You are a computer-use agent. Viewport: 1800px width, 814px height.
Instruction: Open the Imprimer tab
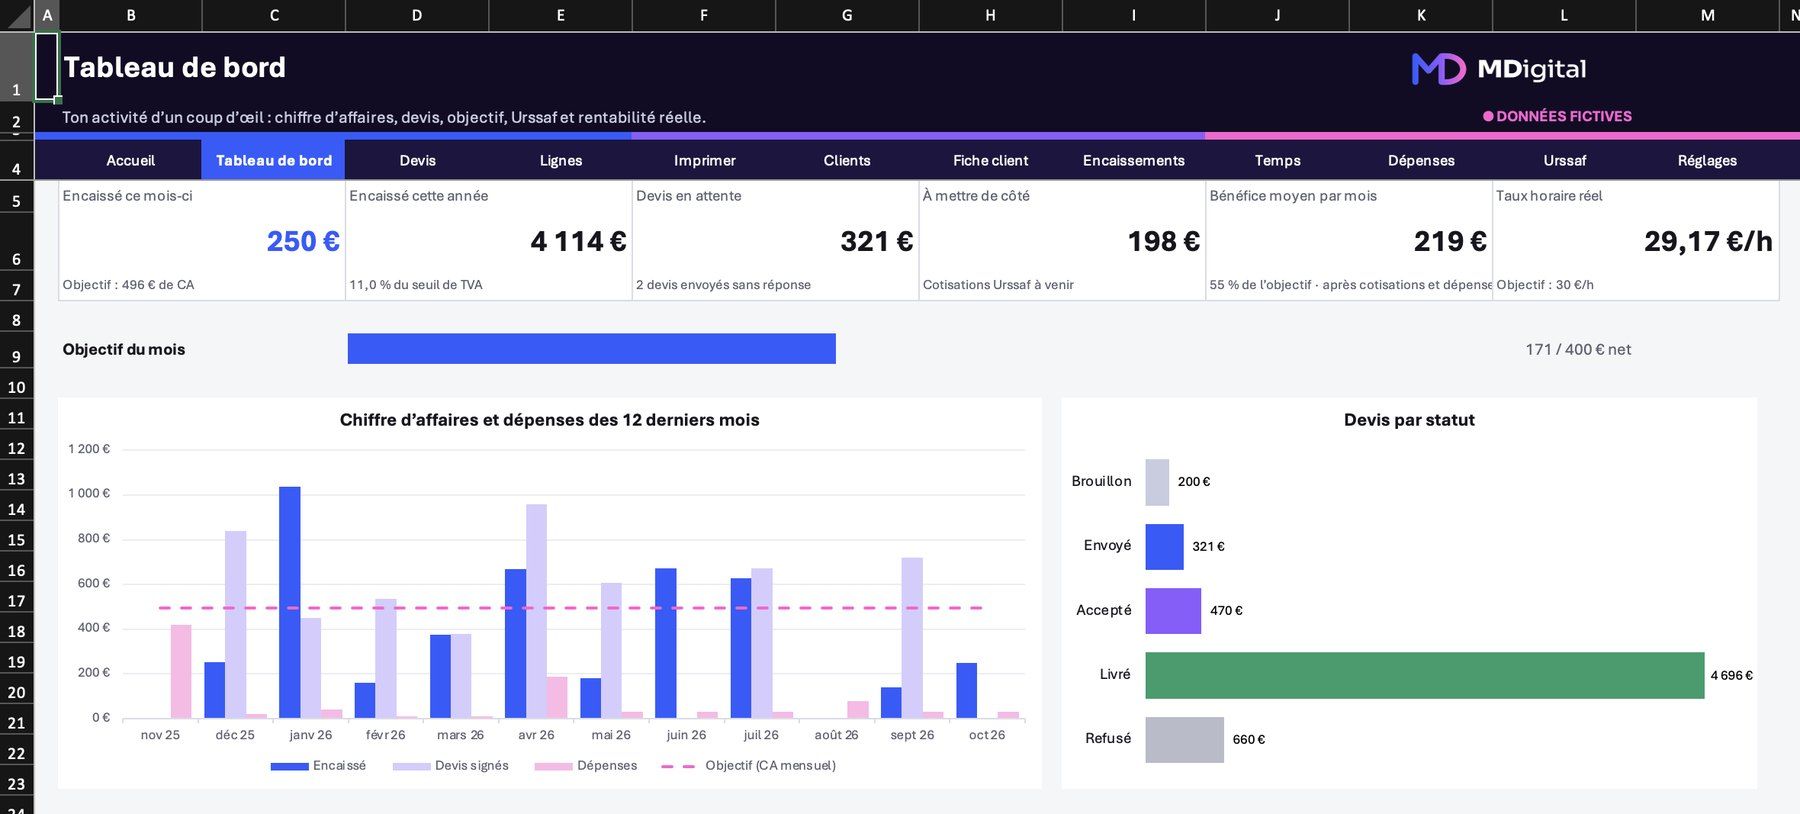704,160
